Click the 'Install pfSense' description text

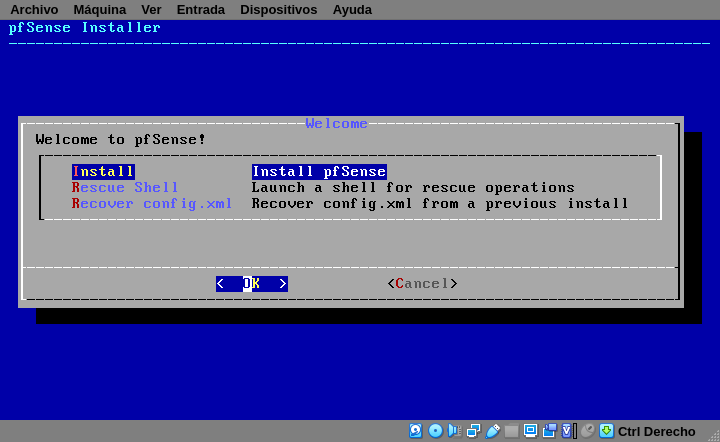319,172
